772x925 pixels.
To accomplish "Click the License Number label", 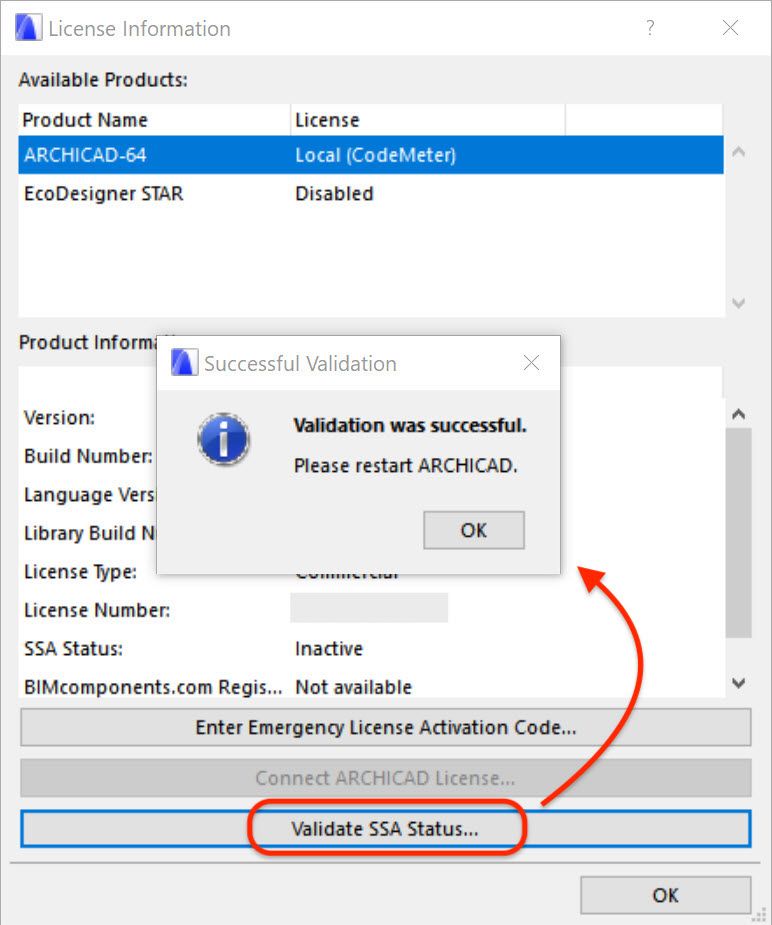I will (x=97, y=610).
